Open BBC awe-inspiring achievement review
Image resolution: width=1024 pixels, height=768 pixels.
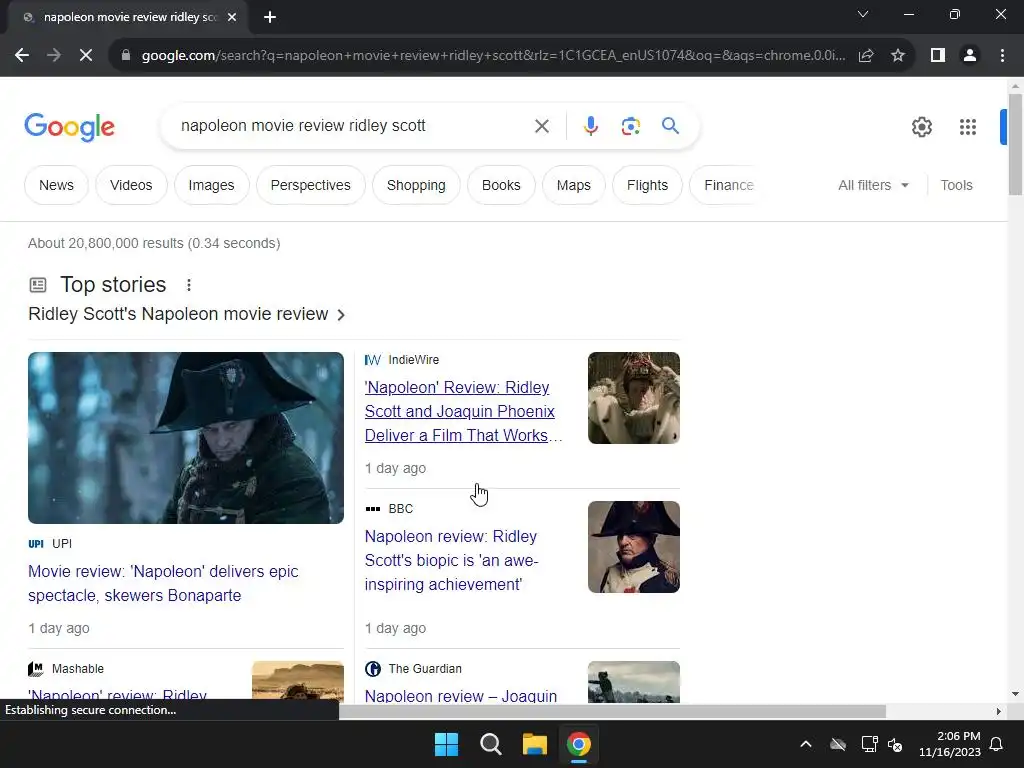tap(452, 560)
